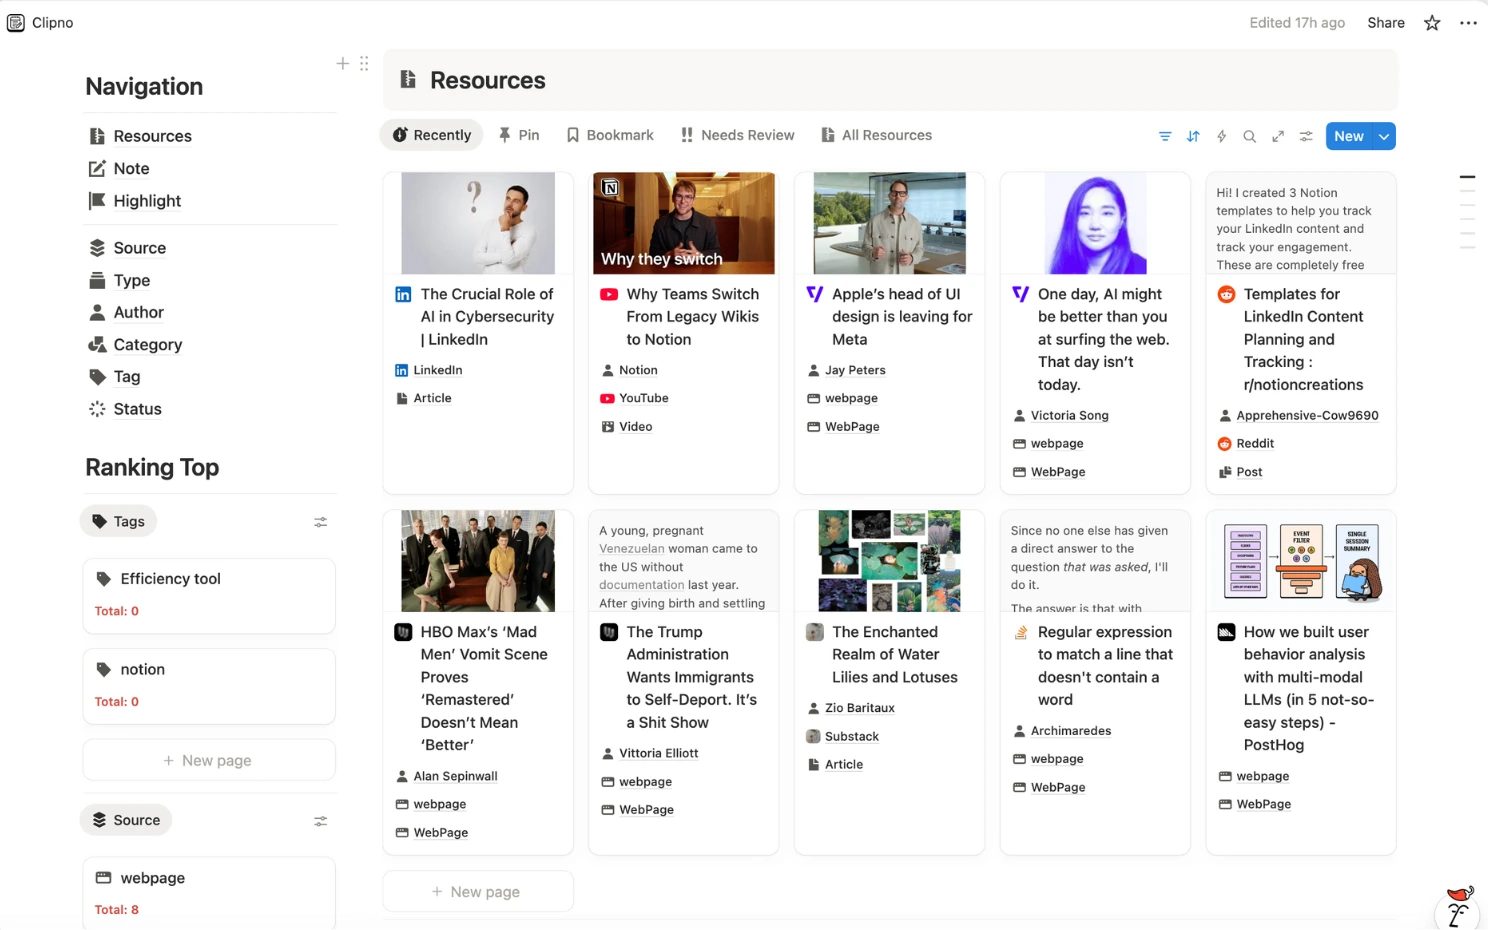The width and height of the screenshot is (1488, 930).
Task: Open settings sliders beside the Source view
Action: (x=320, y=821)
